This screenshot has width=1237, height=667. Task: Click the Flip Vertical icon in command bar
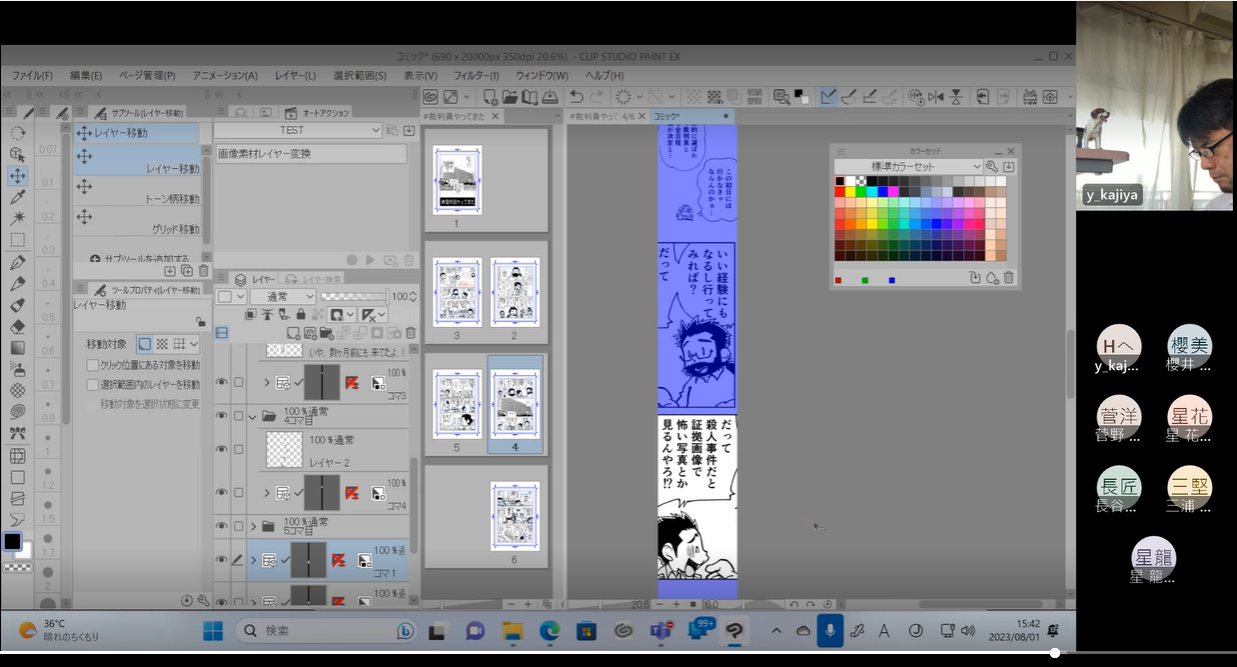tap(956, 97)
